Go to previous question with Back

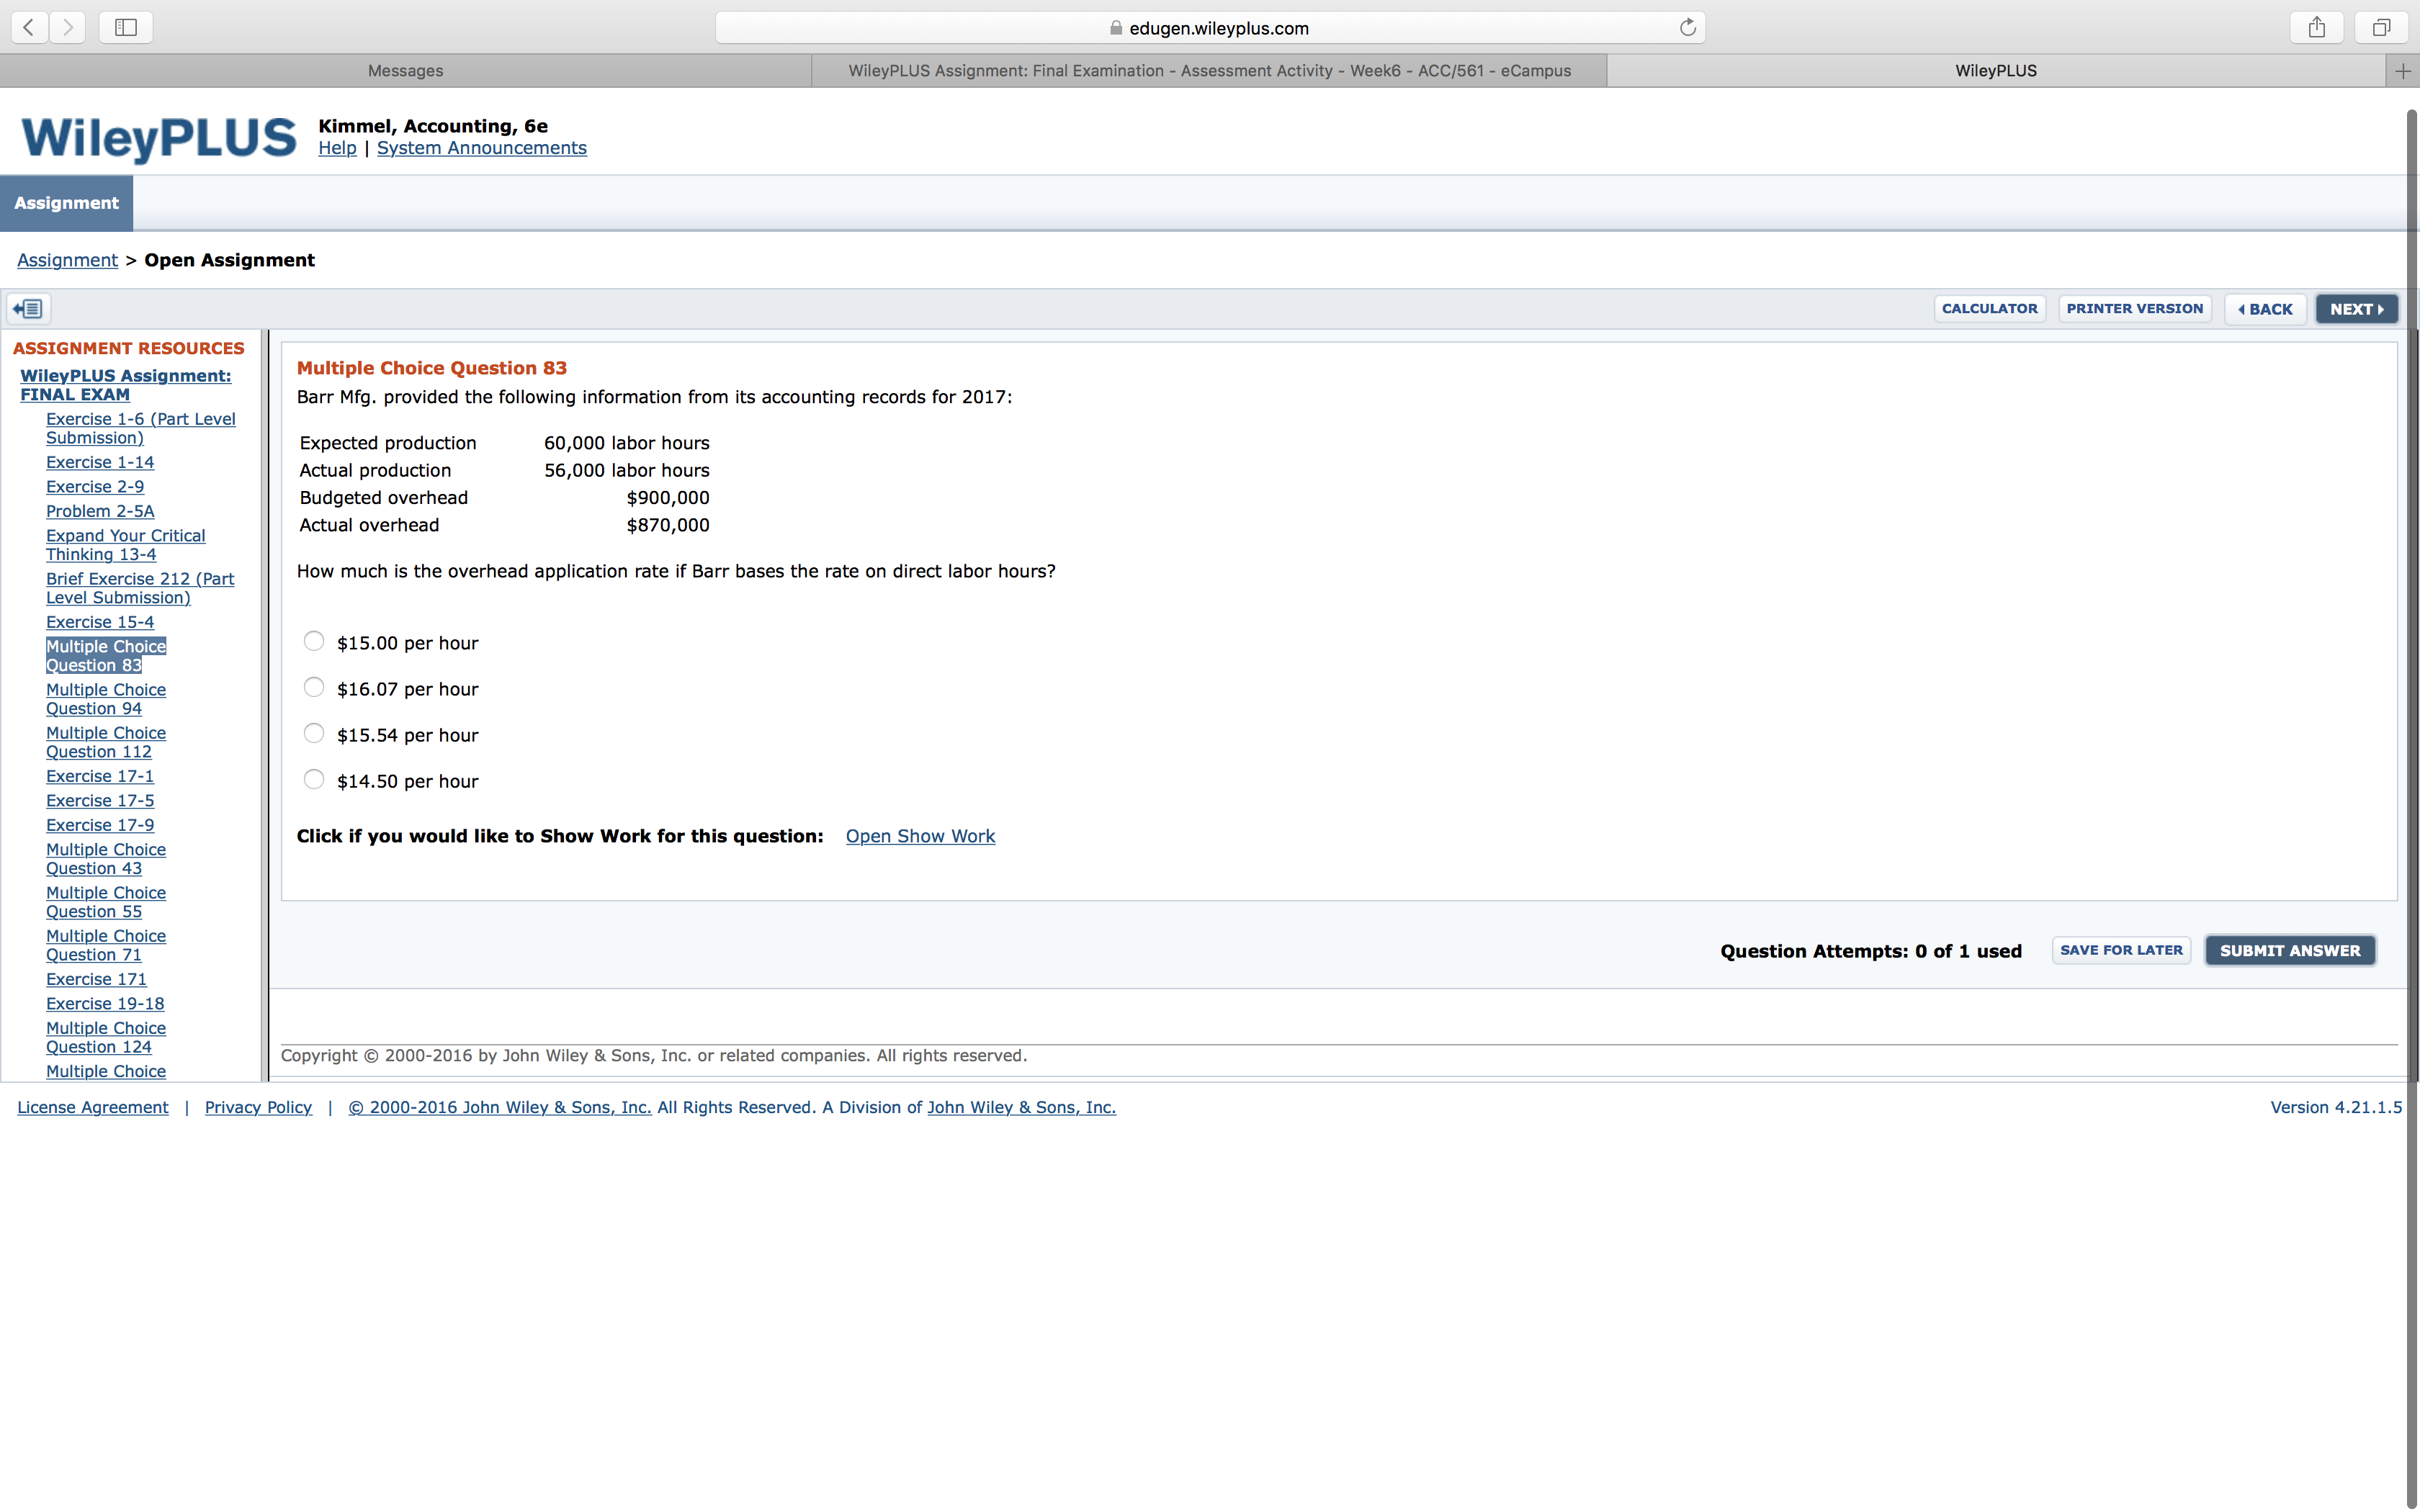2265,309
